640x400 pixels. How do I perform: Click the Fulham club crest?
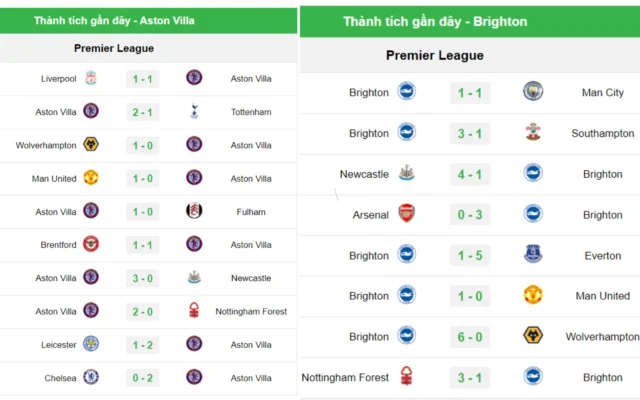point(194,211)
